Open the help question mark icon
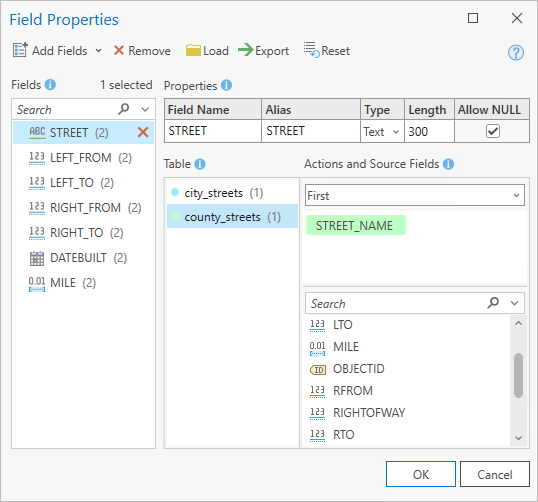 pyautogui.click(x=516, y=53)
